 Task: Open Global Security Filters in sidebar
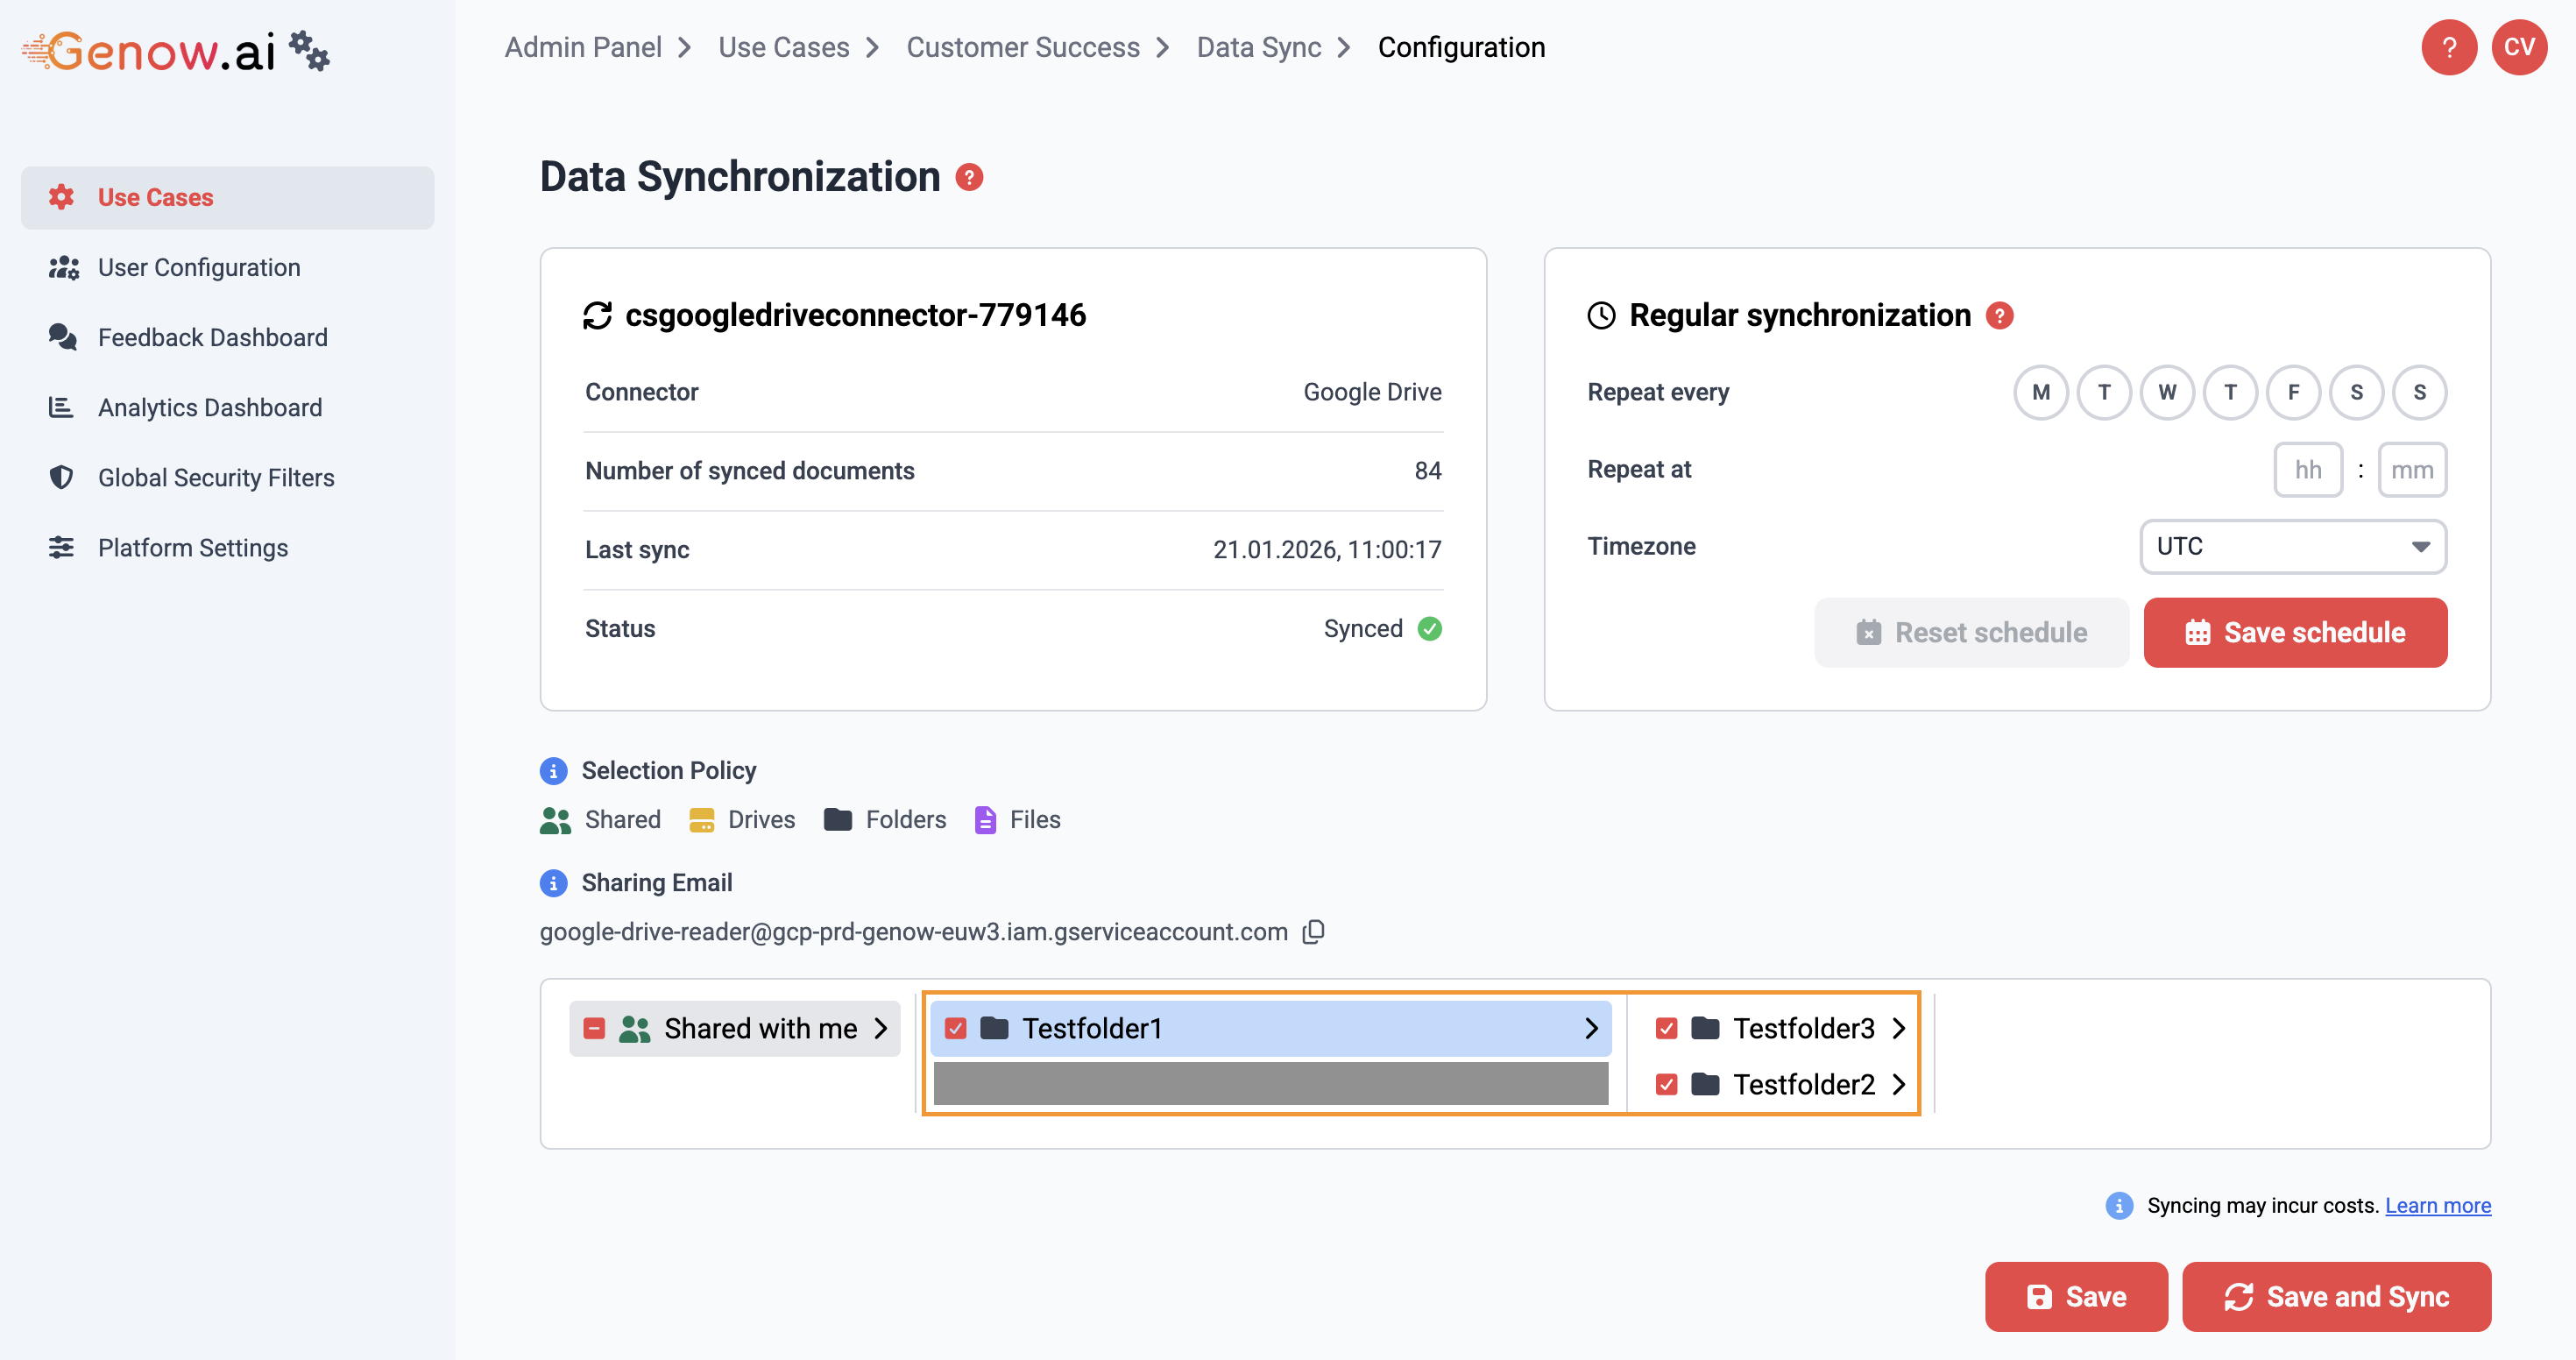tap(216, 477)
